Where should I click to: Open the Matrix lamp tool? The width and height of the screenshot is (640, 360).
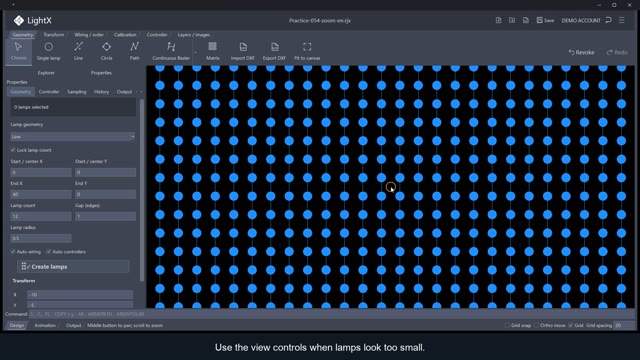(x=213, y=51)
